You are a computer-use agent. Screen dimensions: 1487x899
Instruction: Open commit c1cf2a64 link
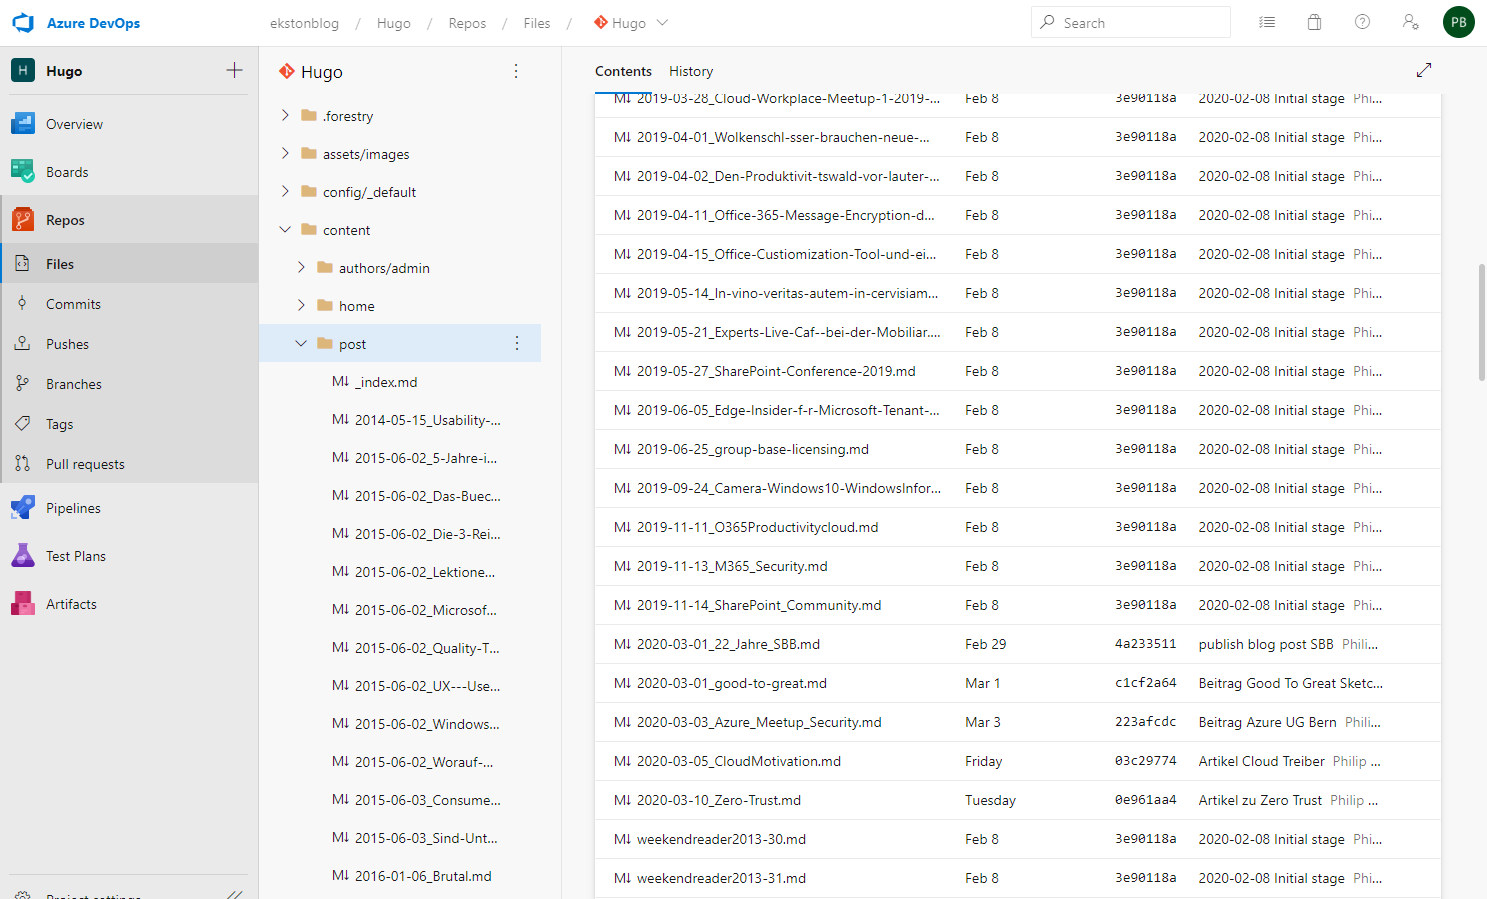[x=1145, y=683]
